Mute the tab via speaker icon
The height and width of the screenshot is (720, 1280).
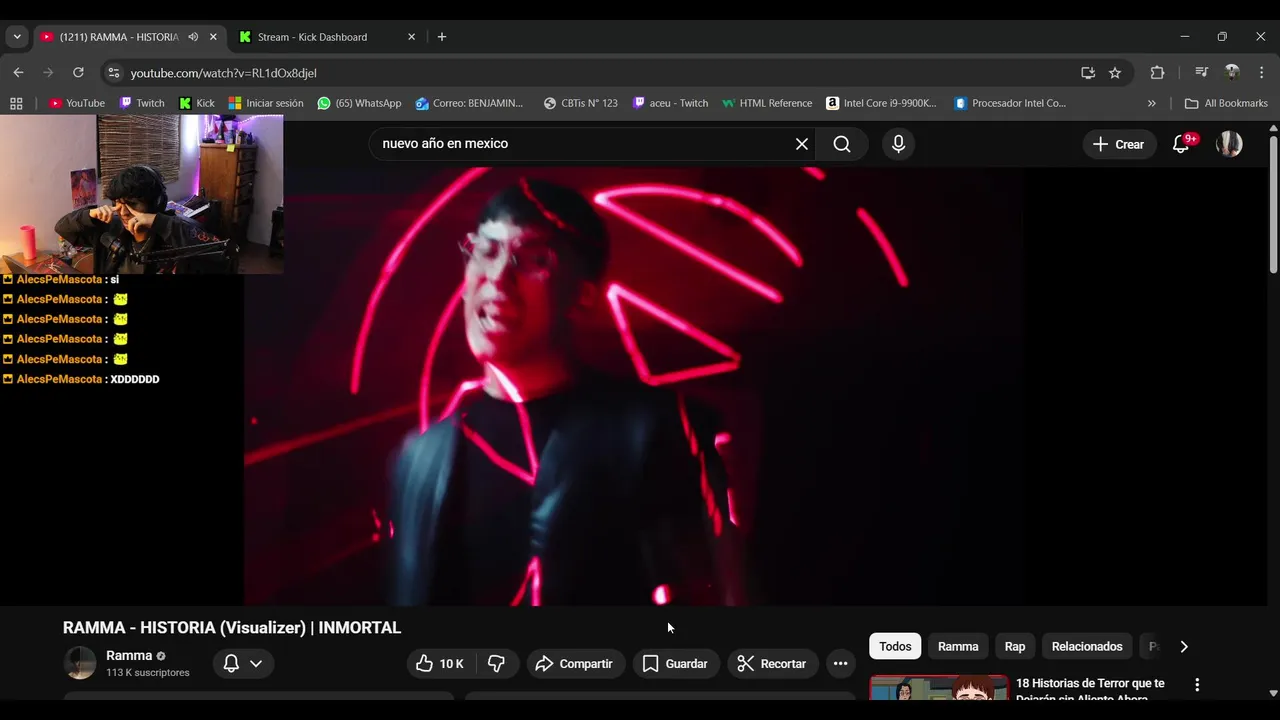coord(193,37)
